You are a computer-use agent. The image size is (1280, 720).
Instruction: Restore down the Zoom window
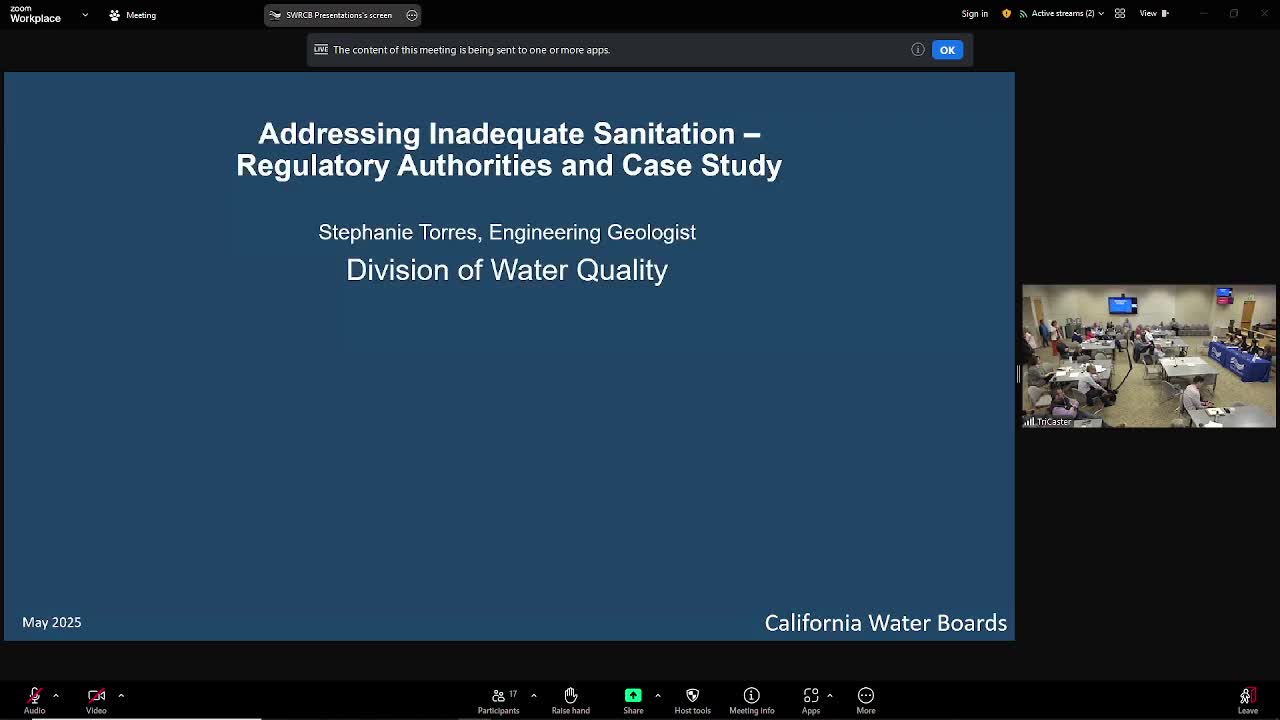pos(1234,14)
